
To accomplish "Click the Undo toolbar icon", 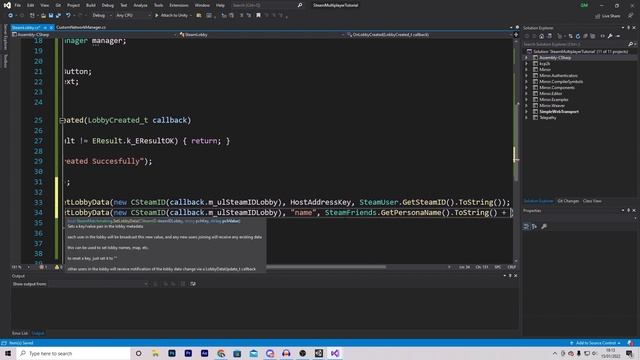I will pos(68,16).
